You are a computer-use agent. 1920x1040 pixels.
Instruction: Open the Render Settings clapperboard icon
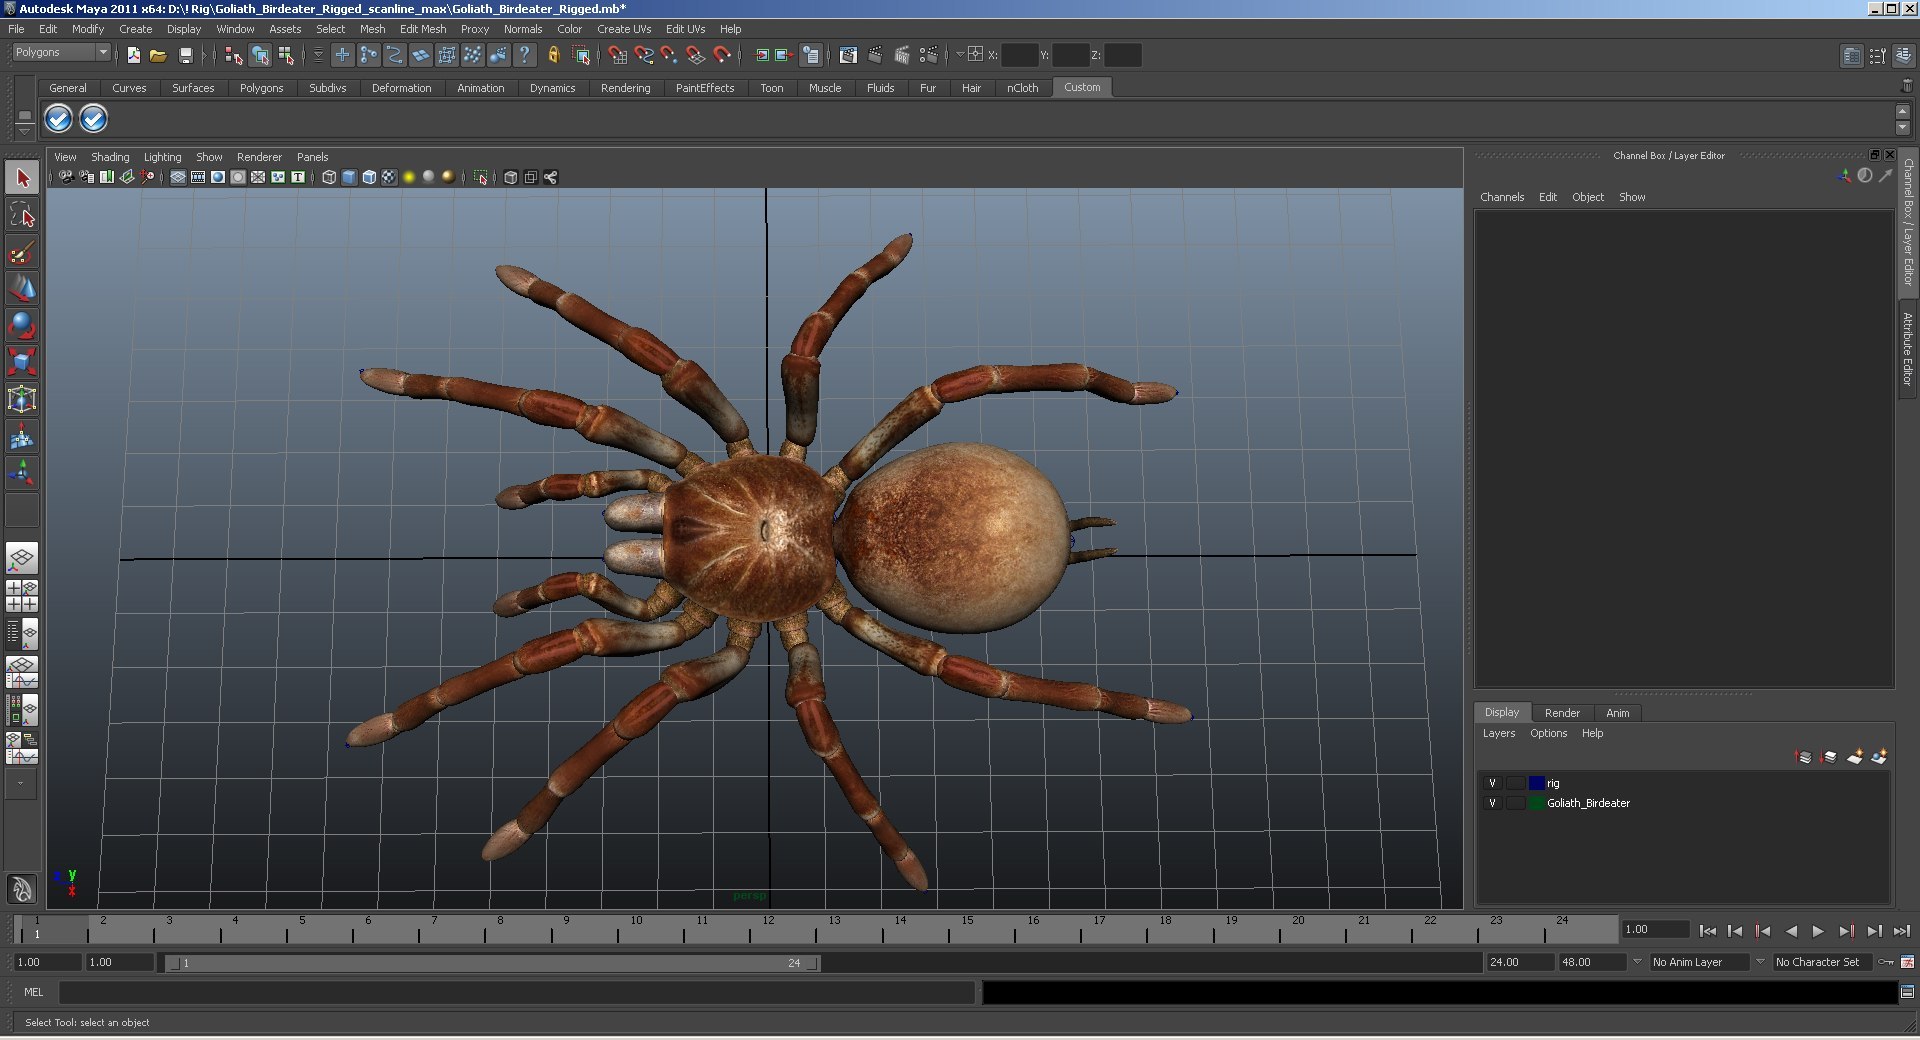(928, 55)
